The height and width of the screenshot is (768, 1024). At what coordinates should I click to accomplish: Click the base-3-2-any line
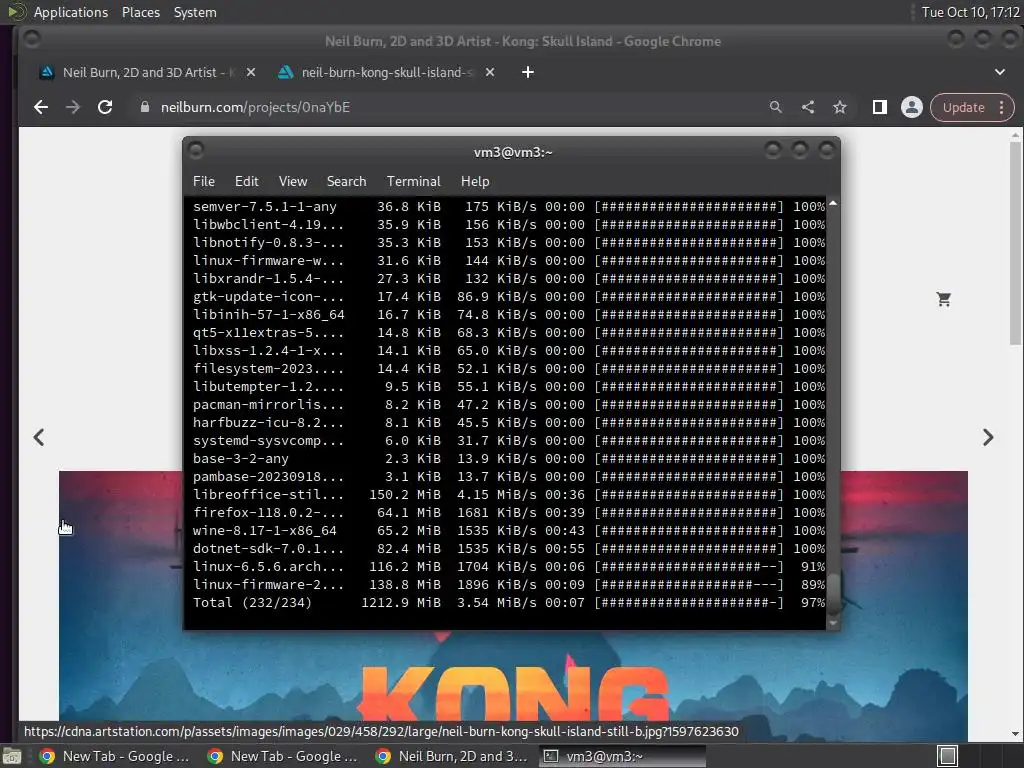pyautogui.click(x=509, y=458)
